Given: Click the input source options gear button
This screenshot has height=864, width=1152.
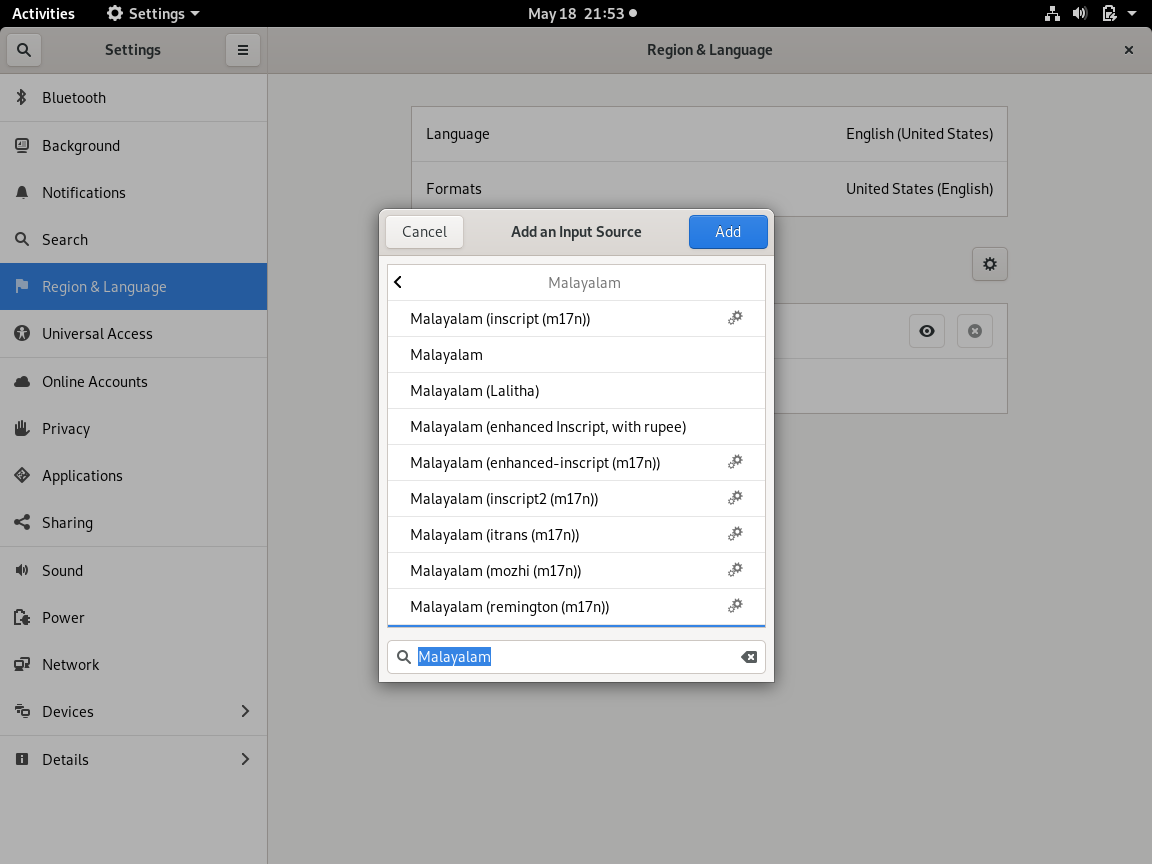Looking at the screenshot, I should [989, 264].
